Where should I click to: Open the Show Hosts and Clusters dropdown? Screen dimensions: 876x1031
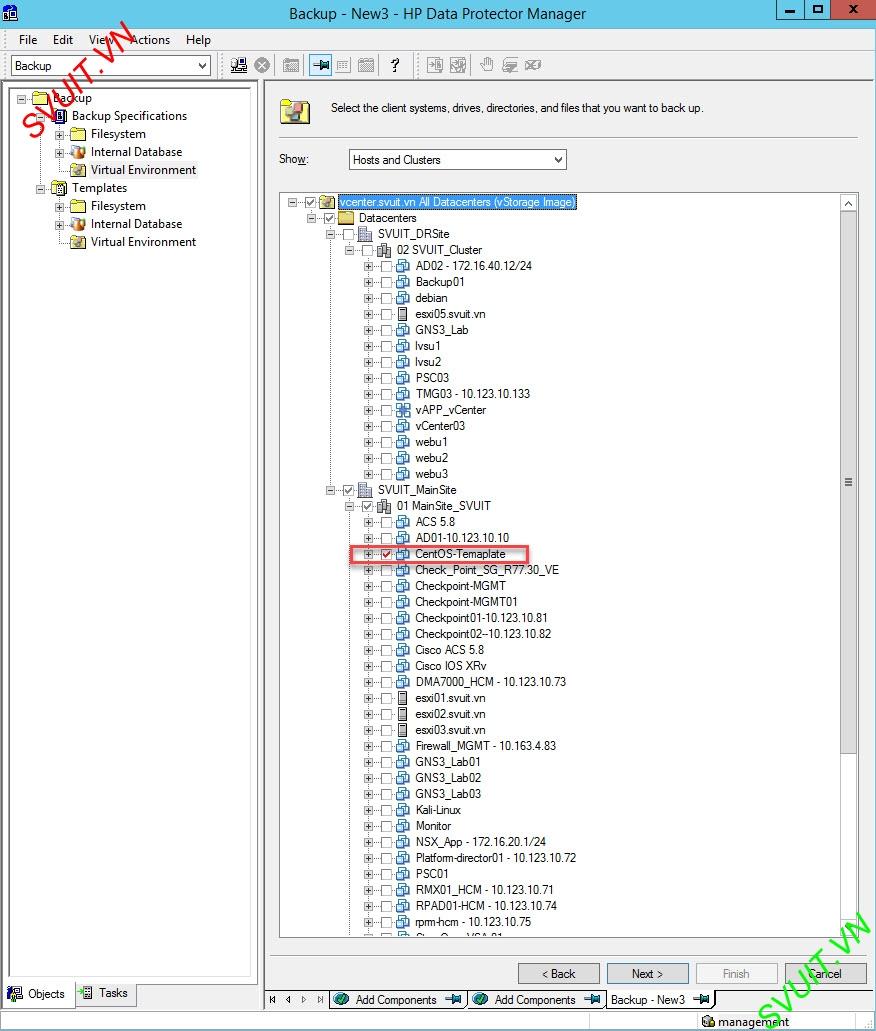[558, 160]
